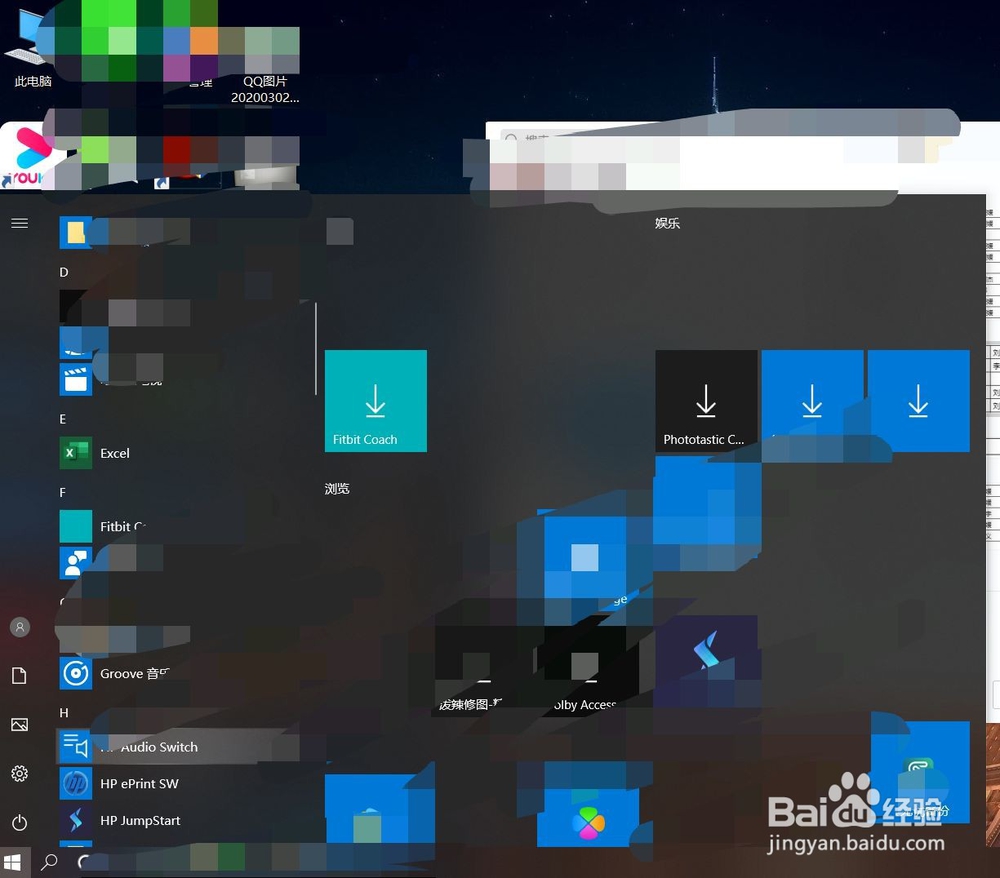Click the Windows Start button
Viewport: 1000px width, 878px height.
(12, 863)
